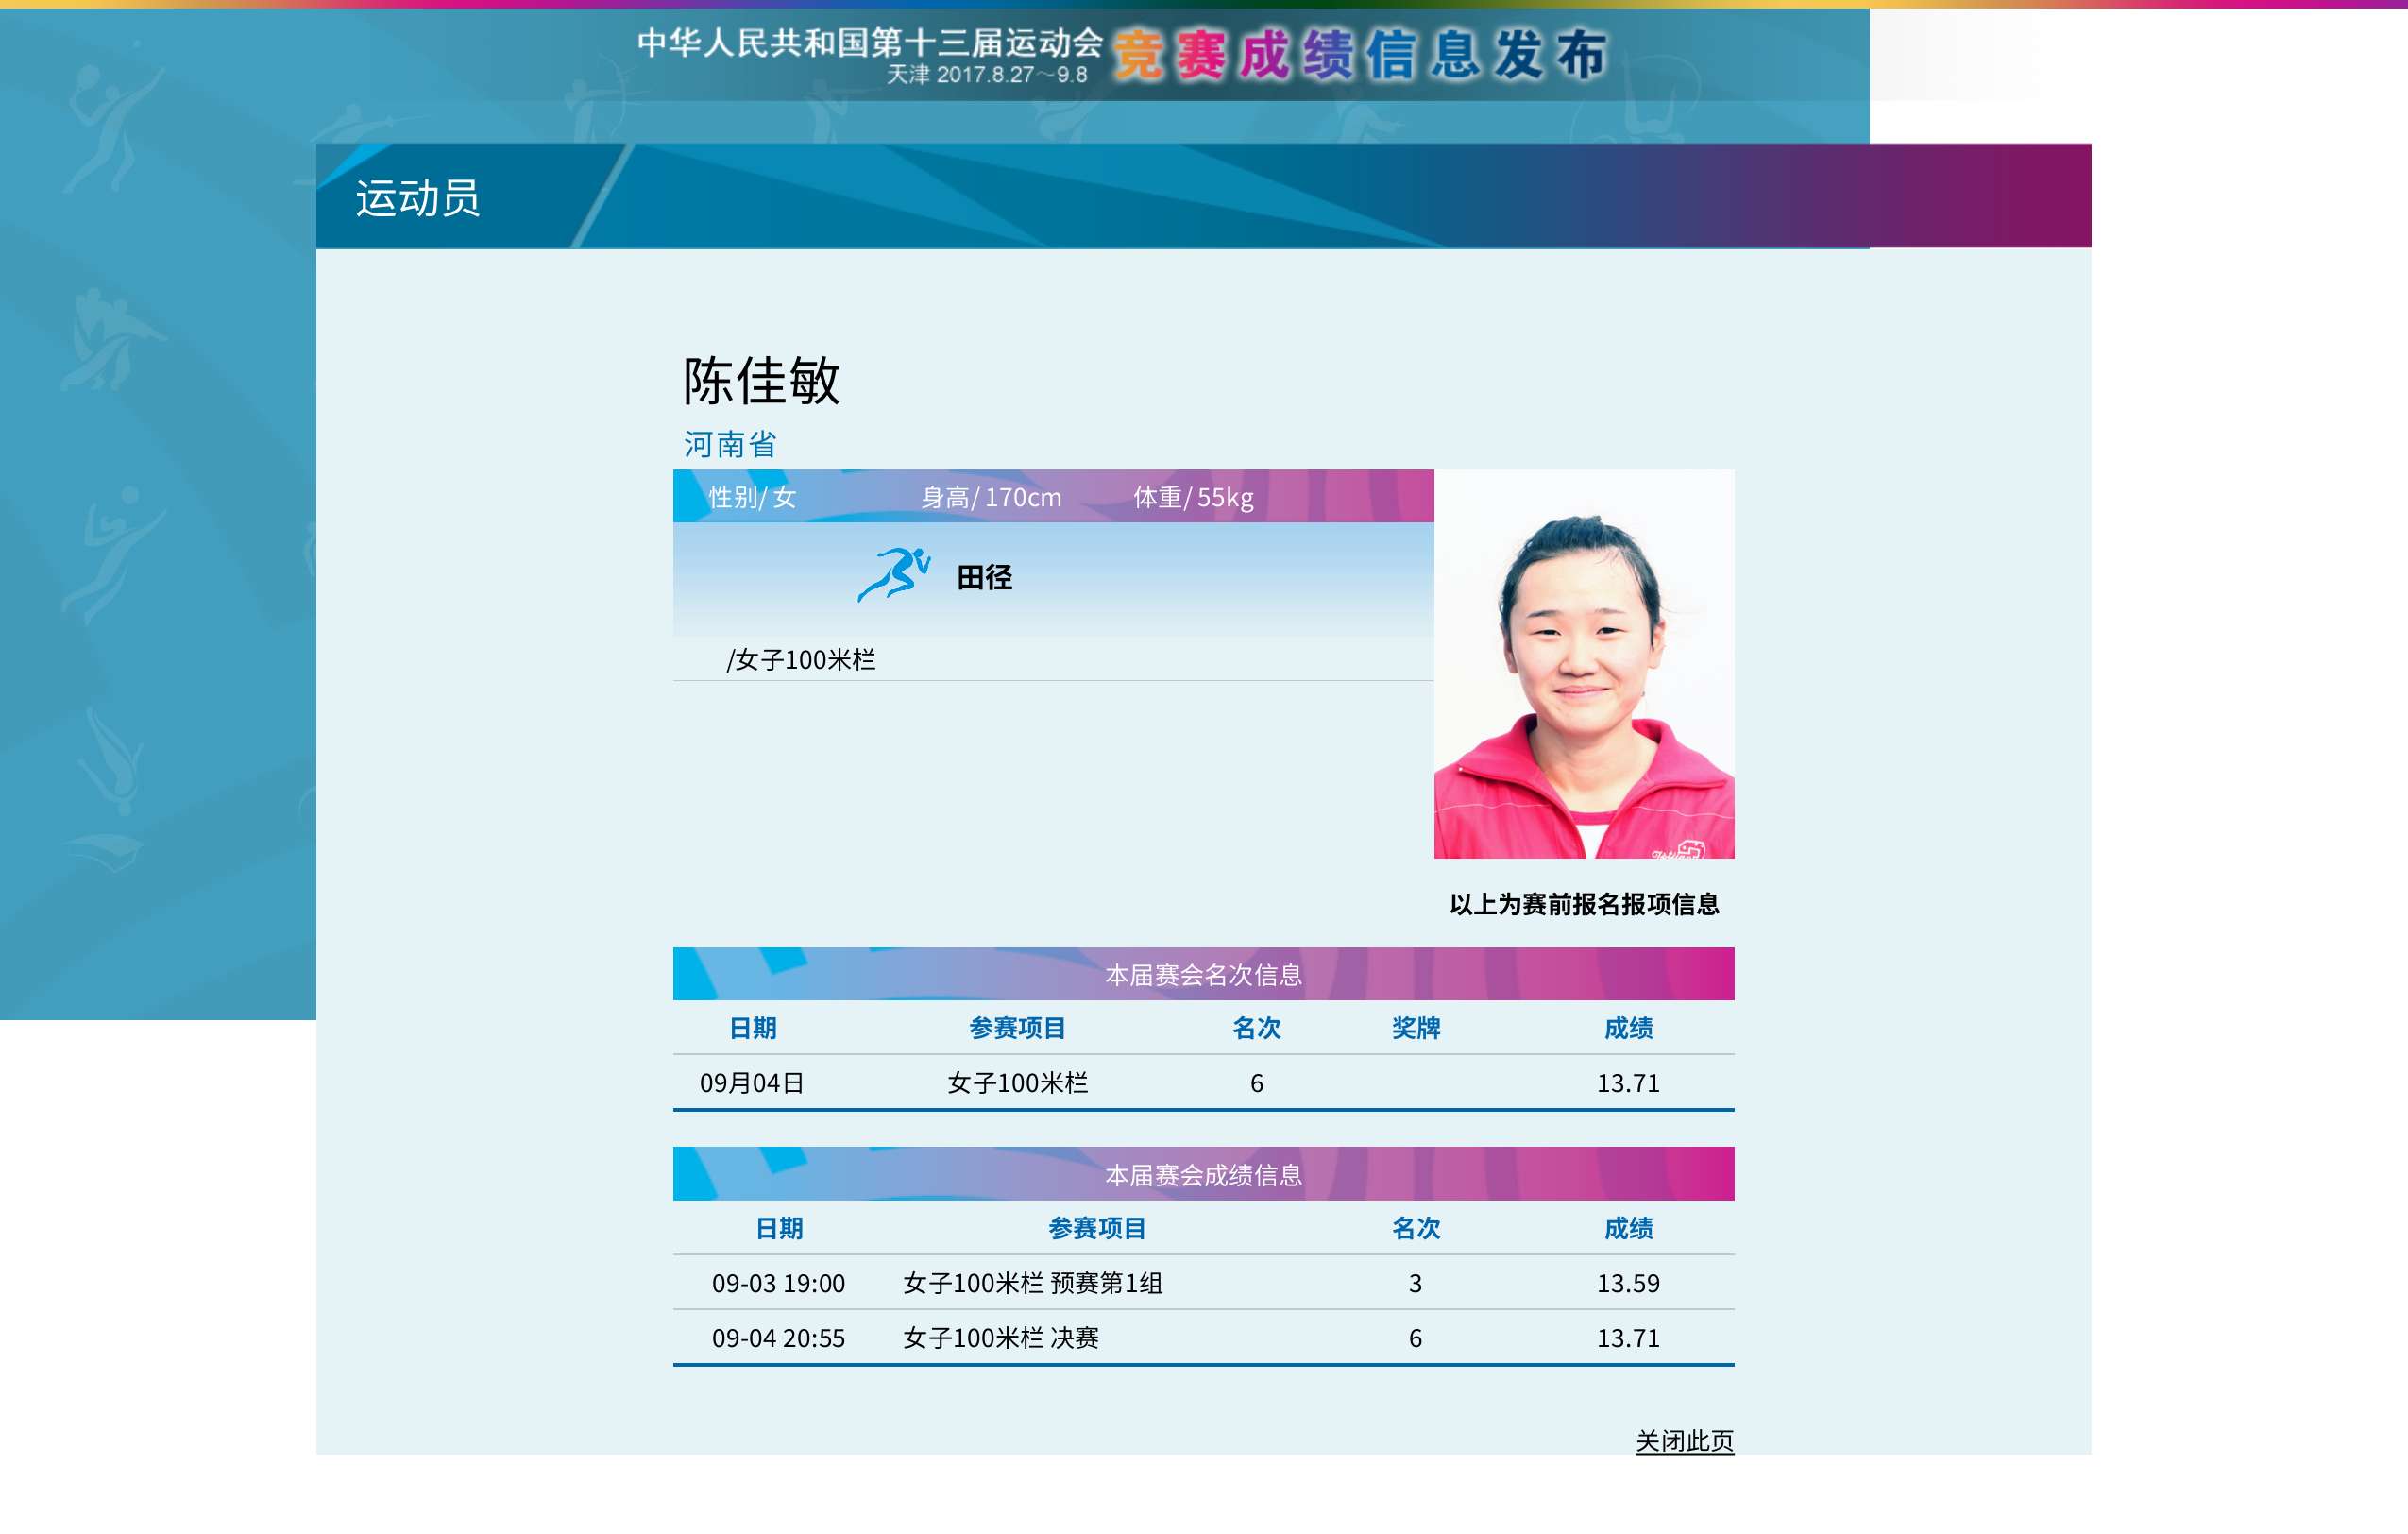Click the 以上为赛前报名报项信息 note
This screenshot has width=2408, height=1534.
point(1584,904)
